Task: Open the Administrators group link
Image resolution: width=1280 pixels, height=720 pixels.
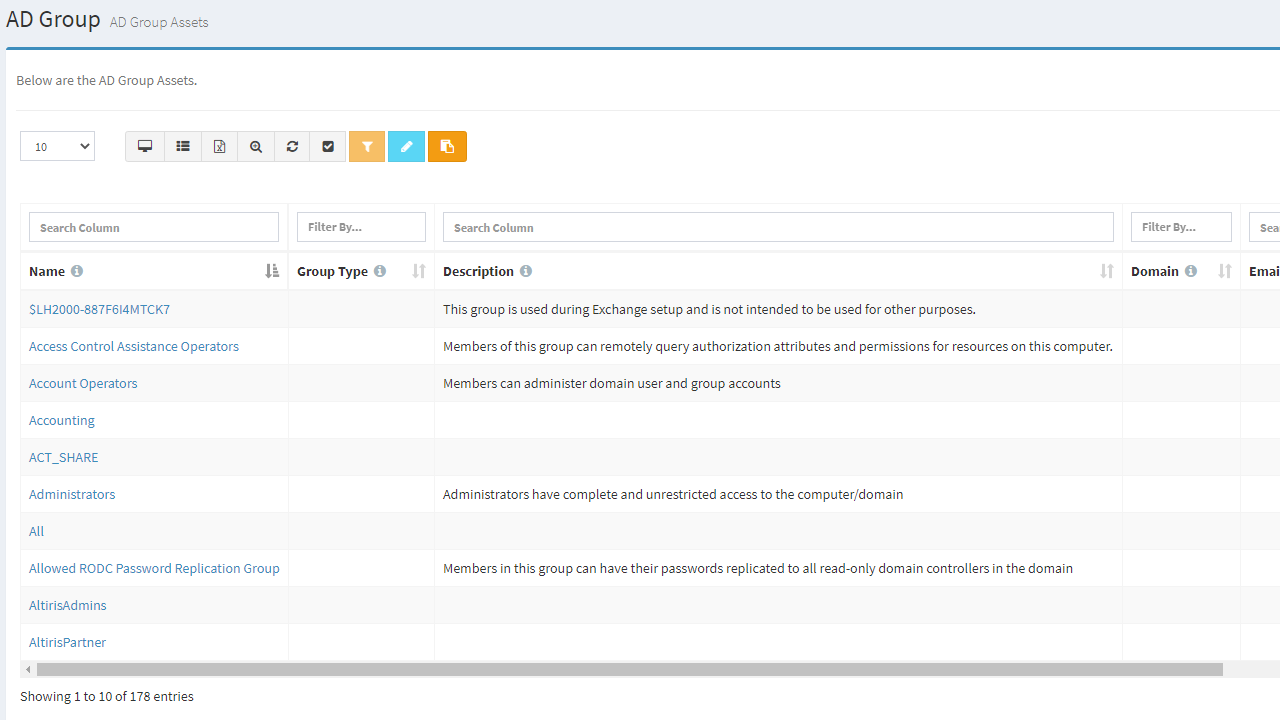Action: tap(72, 494)
